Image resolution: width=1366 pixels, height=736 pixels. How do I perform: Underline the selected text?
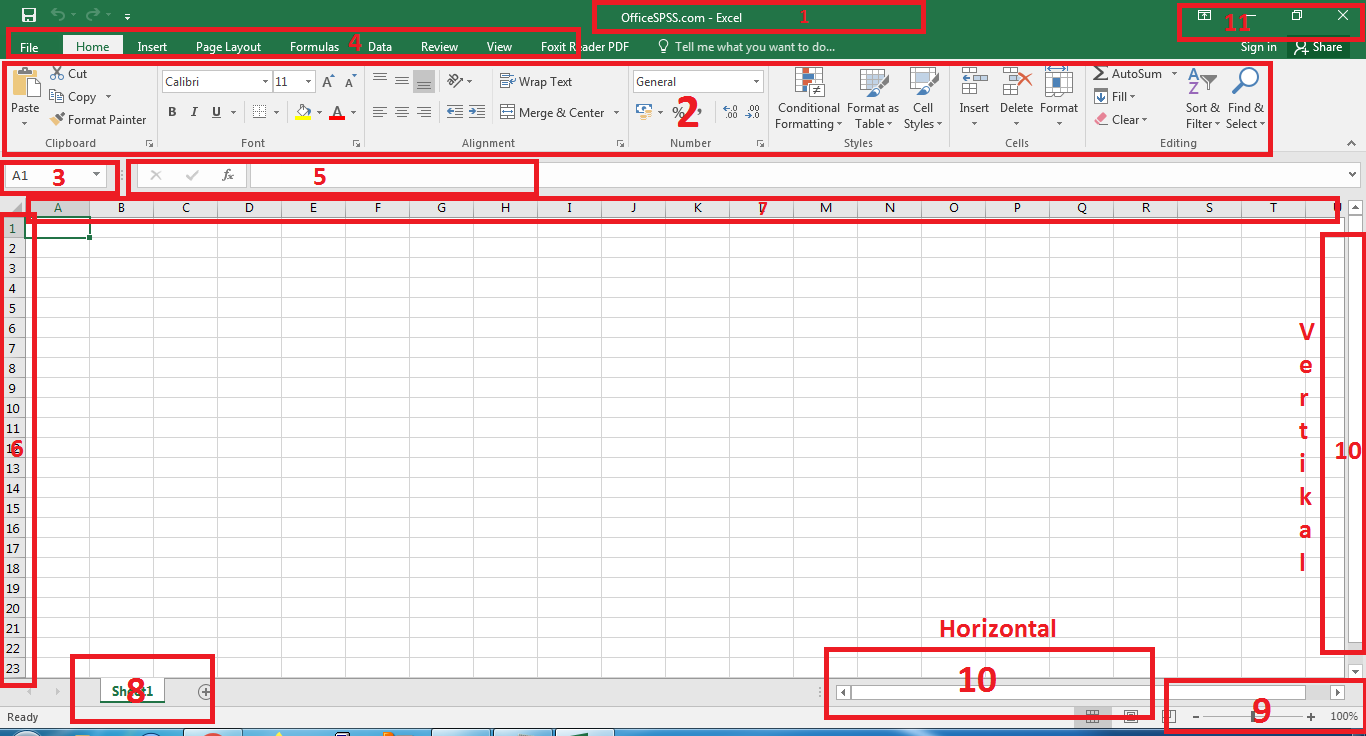(x=216, y=112)
